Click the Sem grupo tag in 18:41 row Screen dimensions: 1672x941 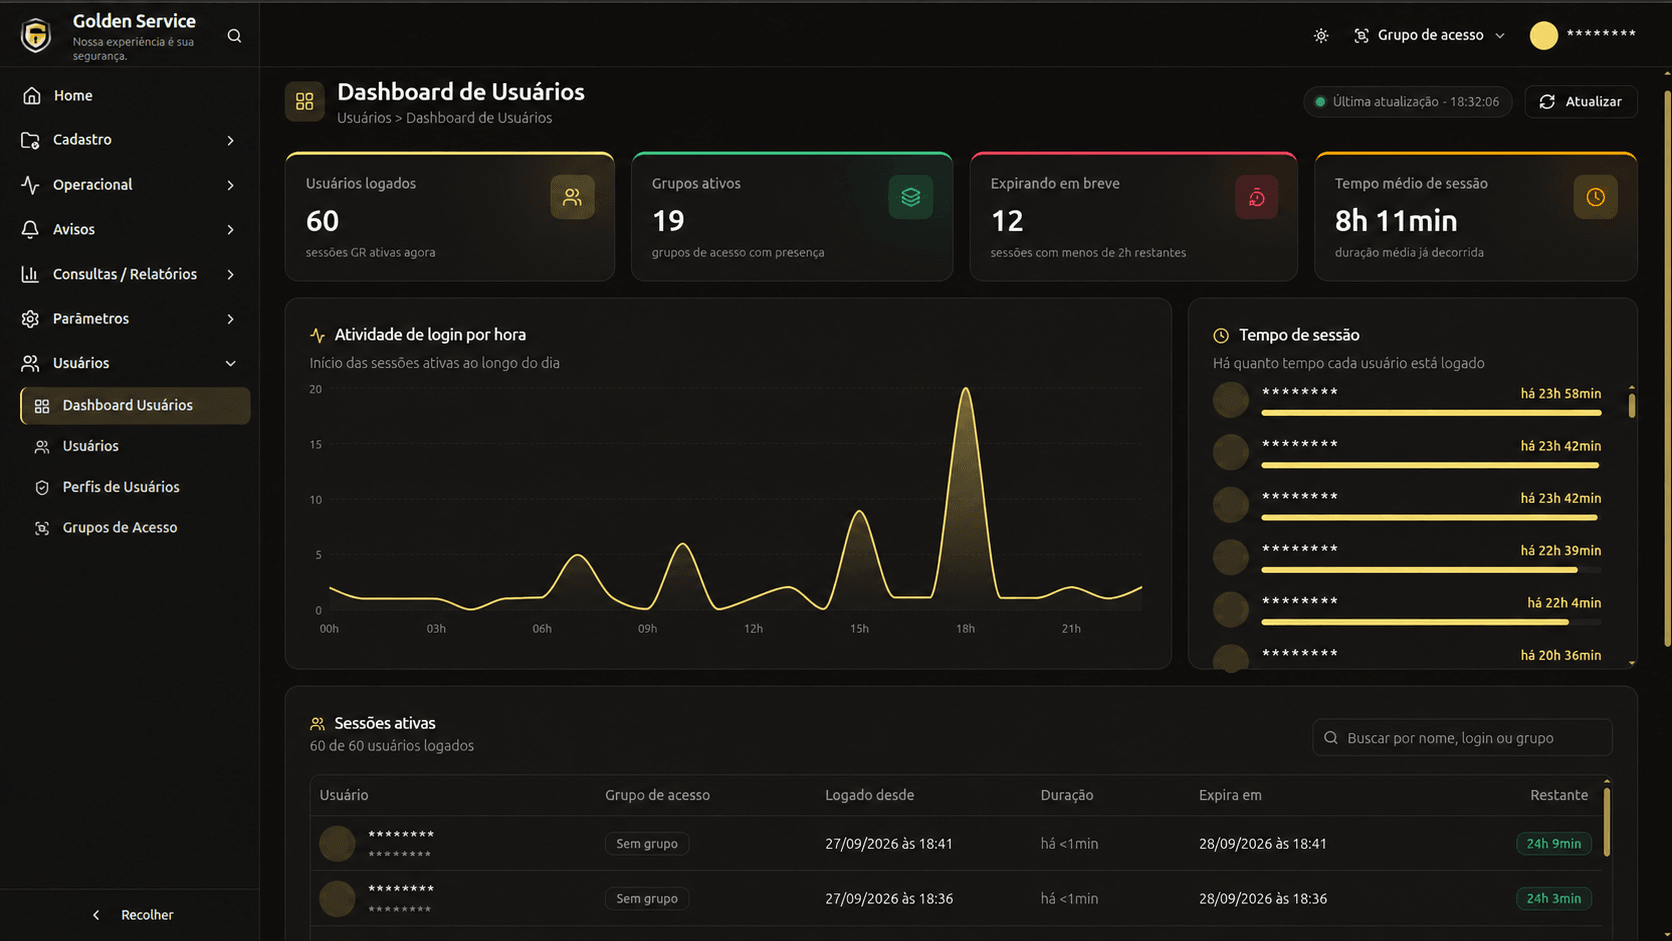pos(647,844)
